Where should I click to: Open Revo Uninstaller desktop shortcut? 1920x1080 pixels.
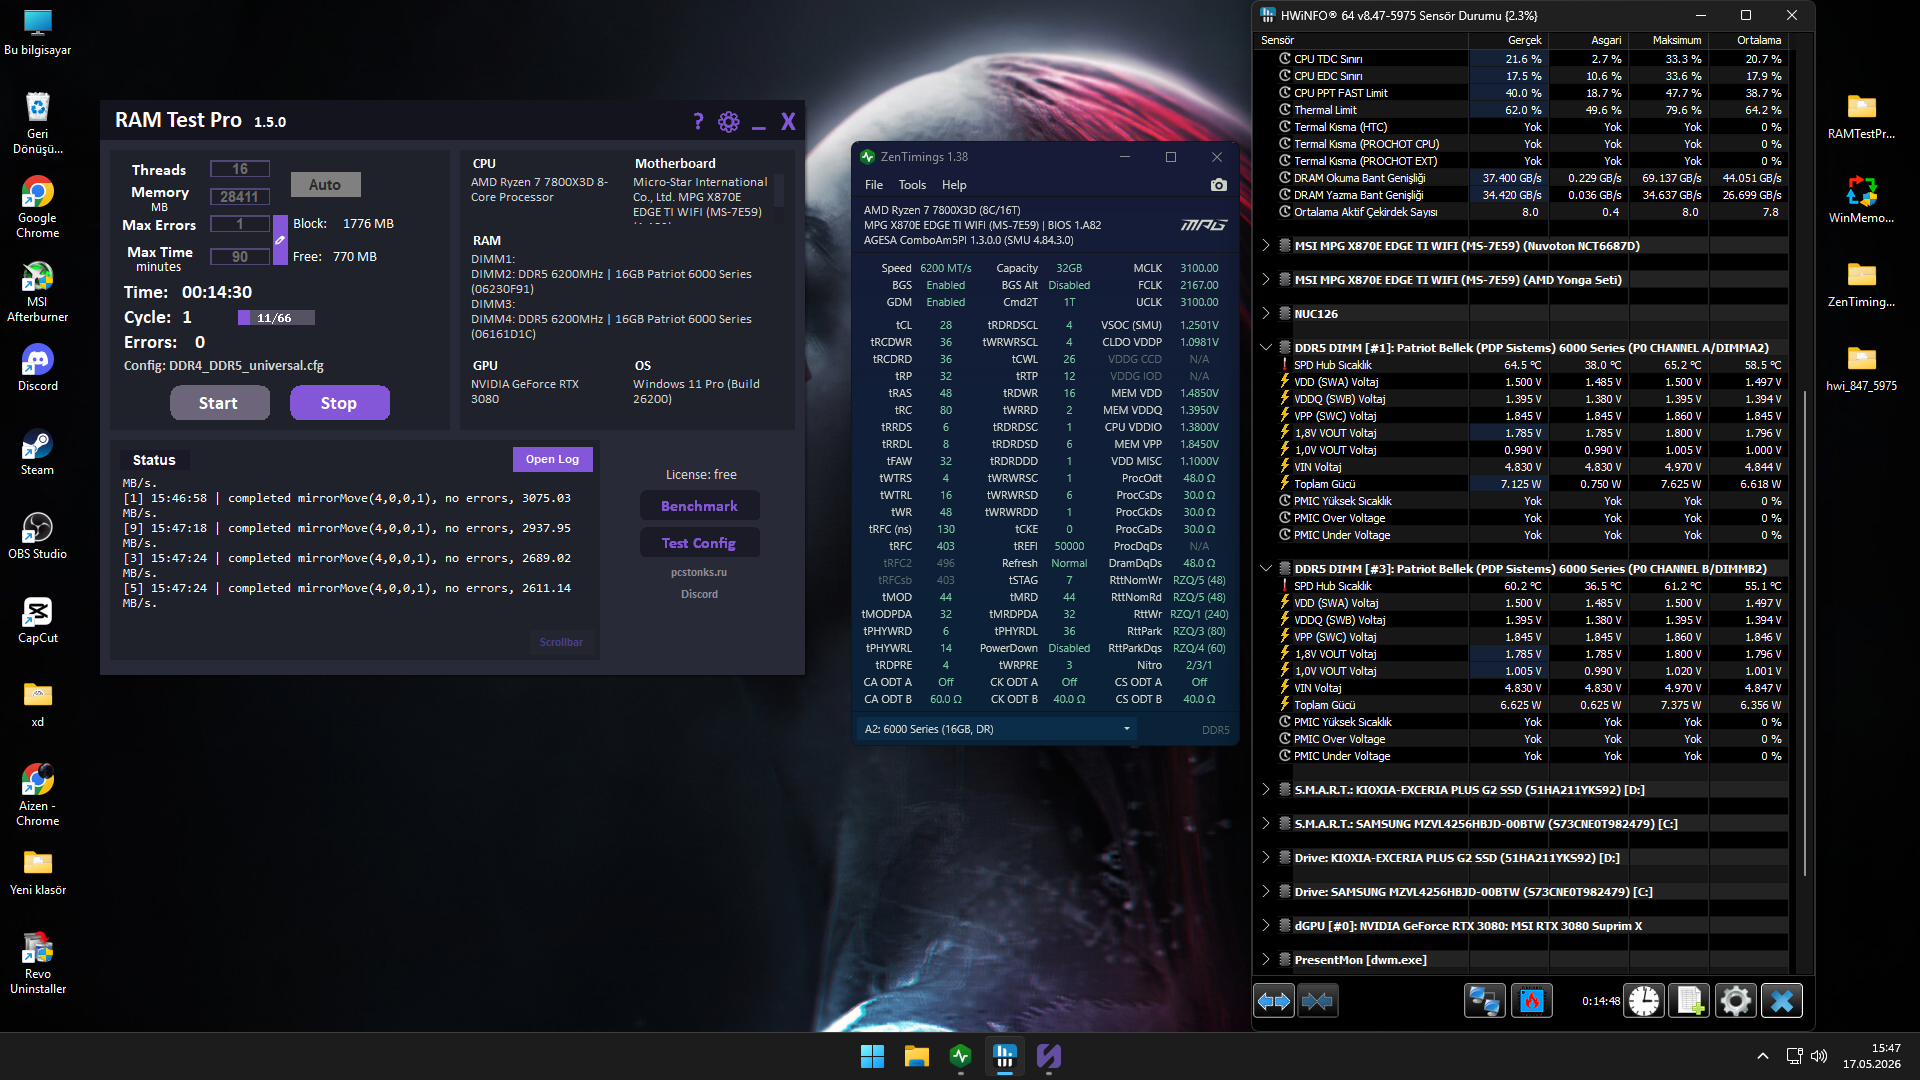pyautogui.click(x=38, y=962)
